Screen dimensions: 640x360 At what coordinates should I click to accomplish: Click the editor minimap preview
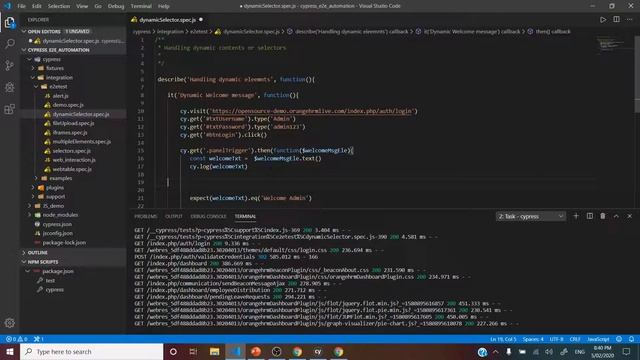(610, 43)
